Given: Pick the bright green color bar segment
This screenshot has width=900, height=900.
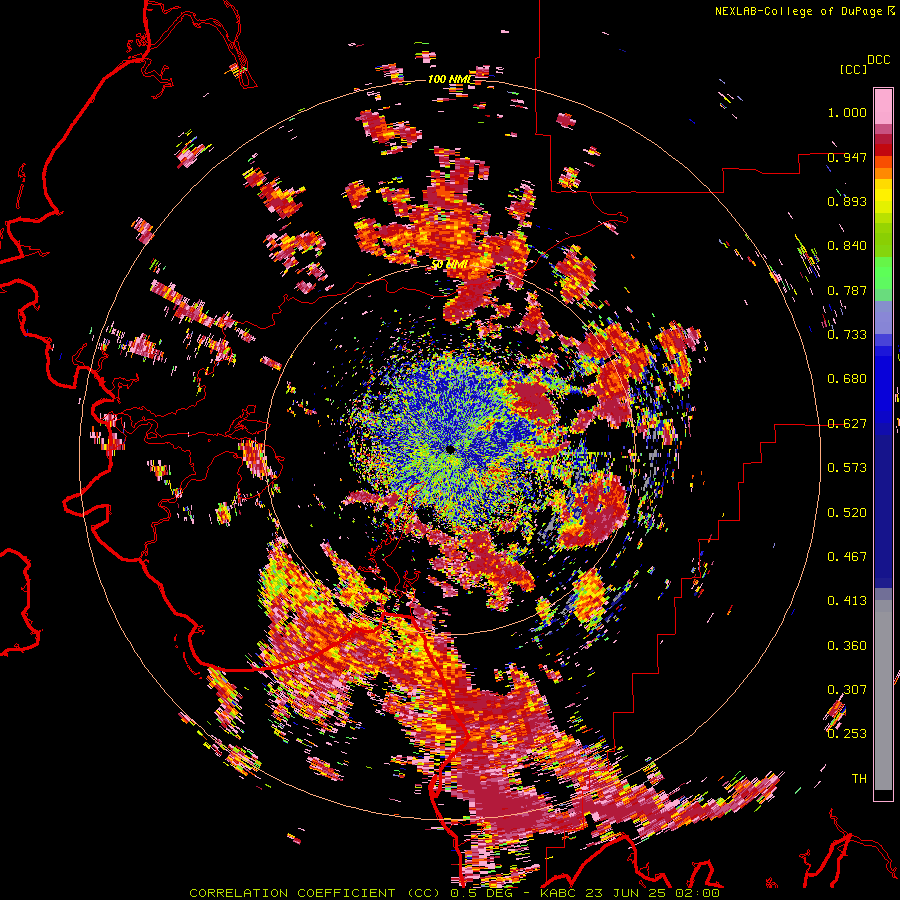Looking at the screenshot, I should click(x=883, y=274).
